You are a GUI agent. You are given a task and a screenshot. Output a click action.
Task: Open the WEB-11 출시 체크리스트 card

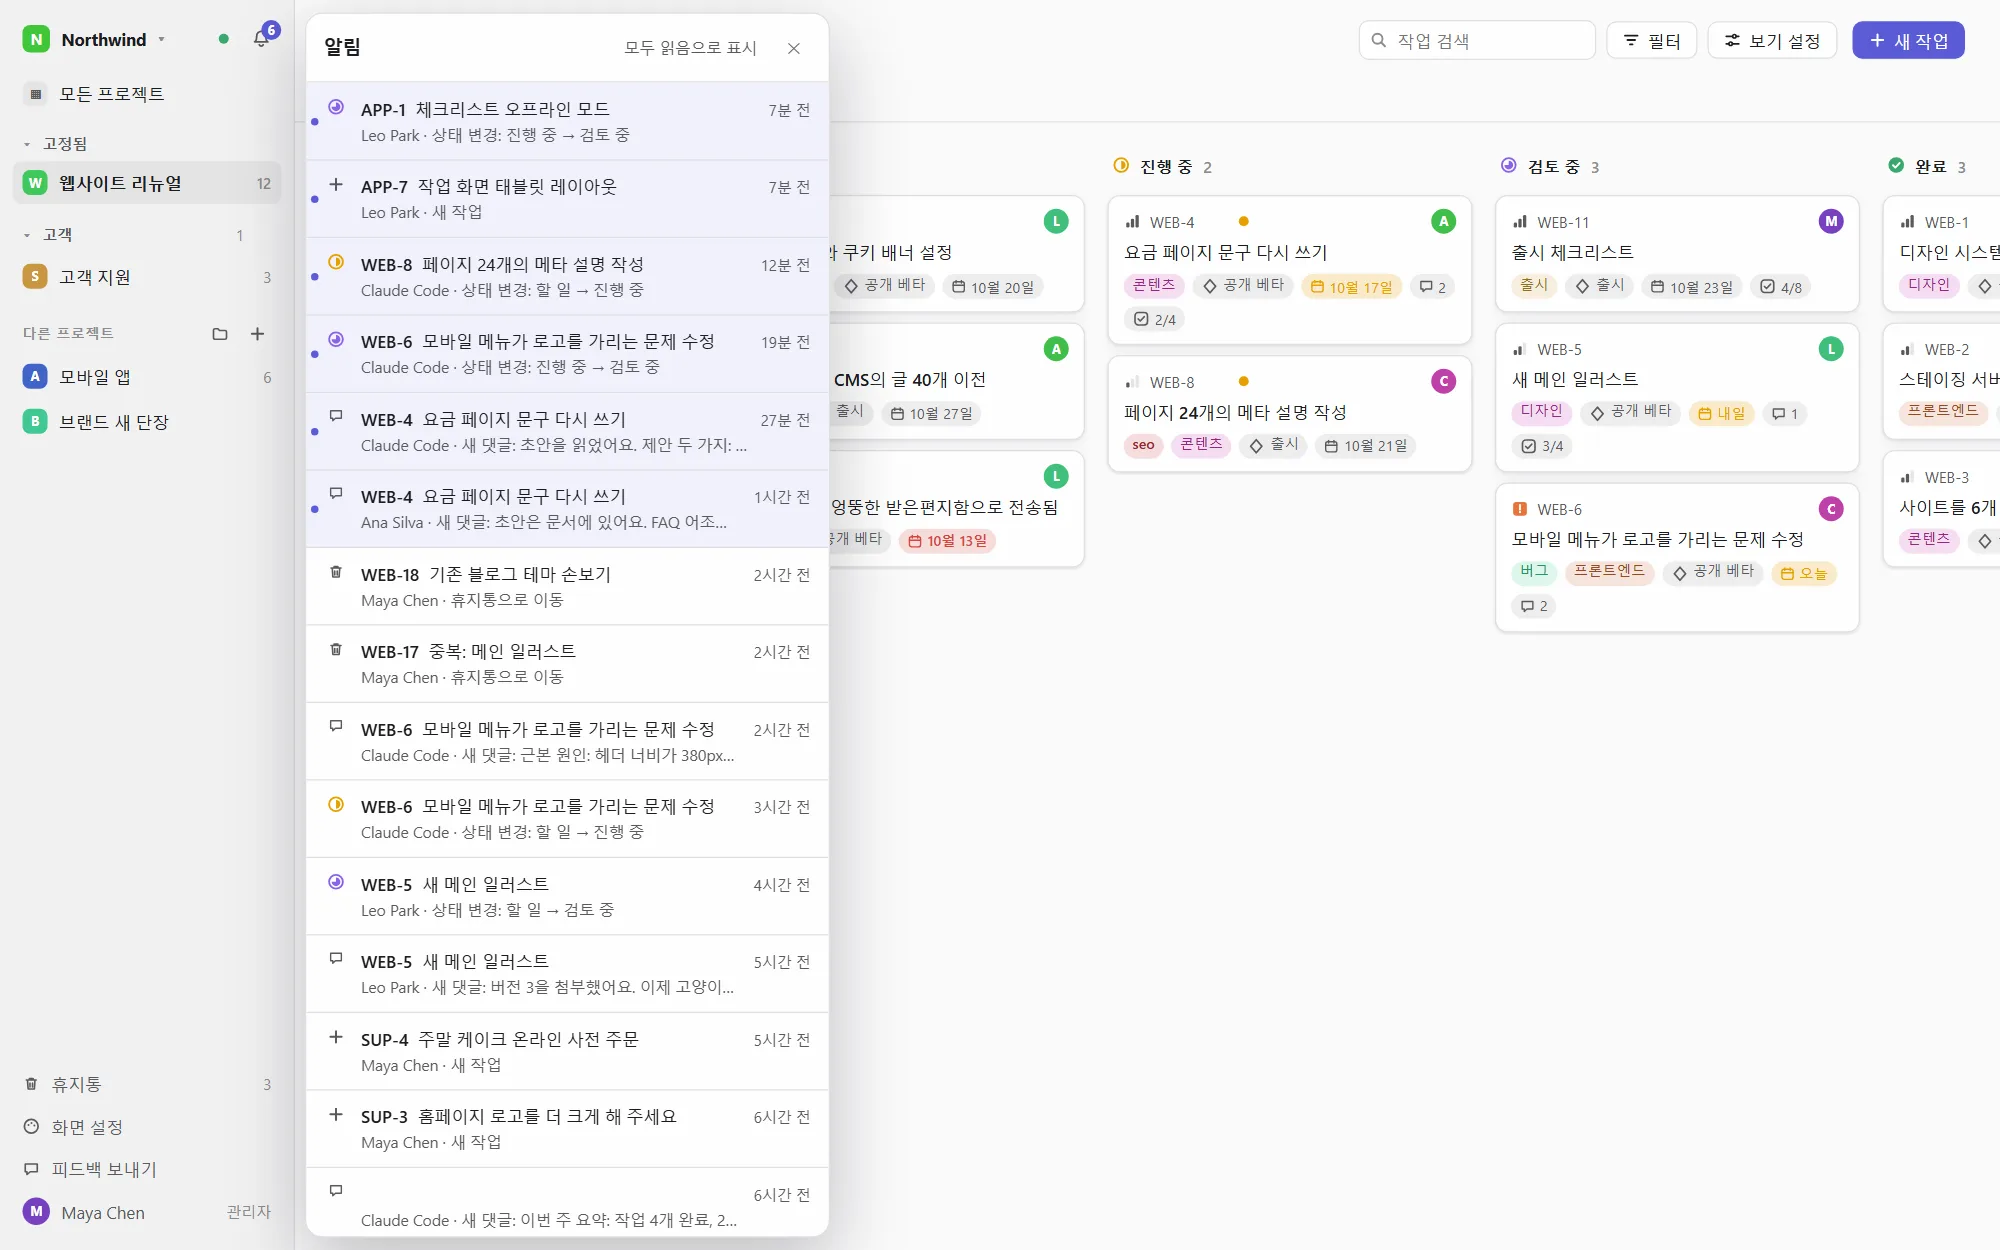(x=1677, y=254)
